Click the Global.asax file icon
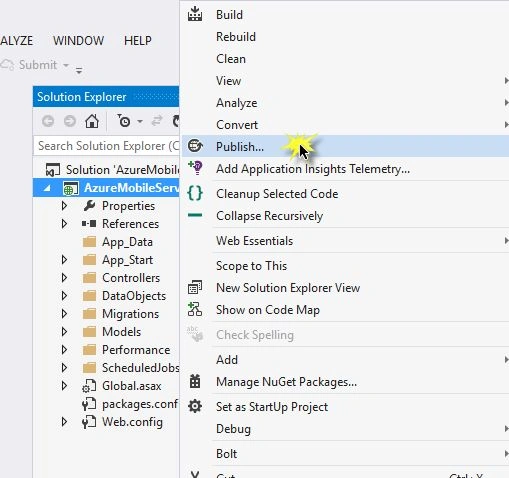The height and width of the screenshot is (478, 509). point(89,386)
